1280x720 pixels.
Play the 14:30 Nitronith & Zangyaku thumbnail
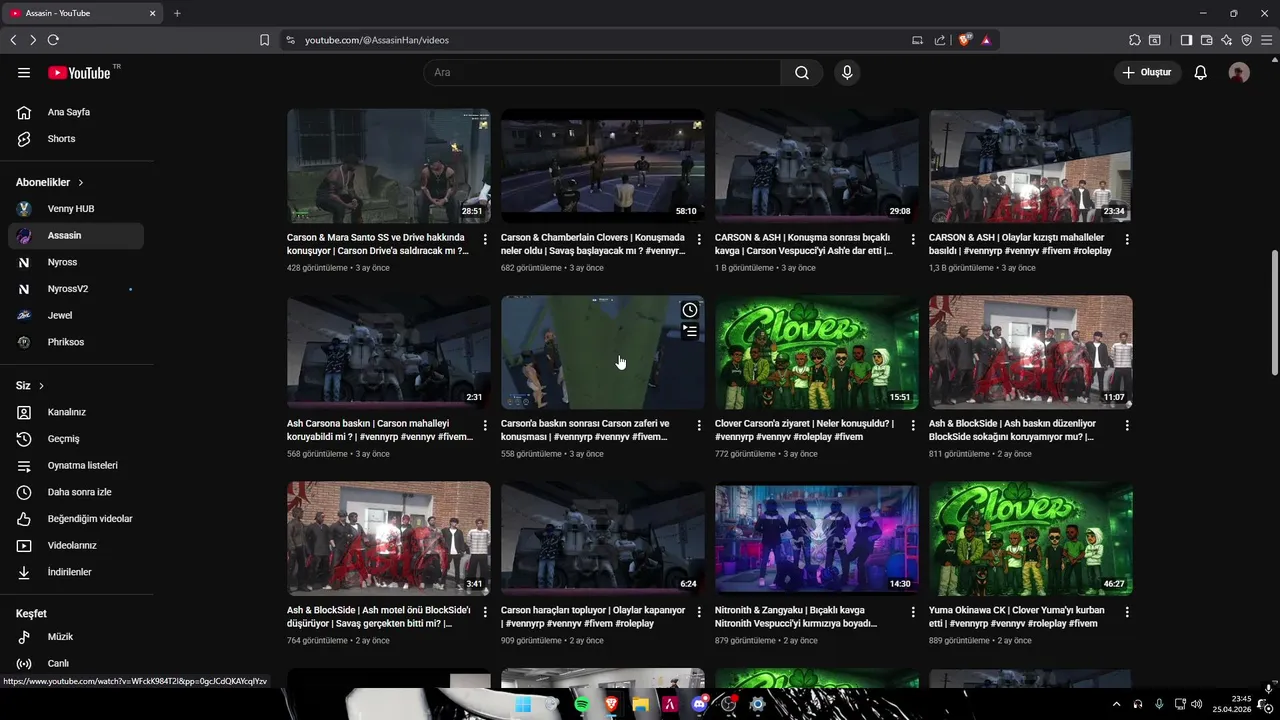pos(817,538)
